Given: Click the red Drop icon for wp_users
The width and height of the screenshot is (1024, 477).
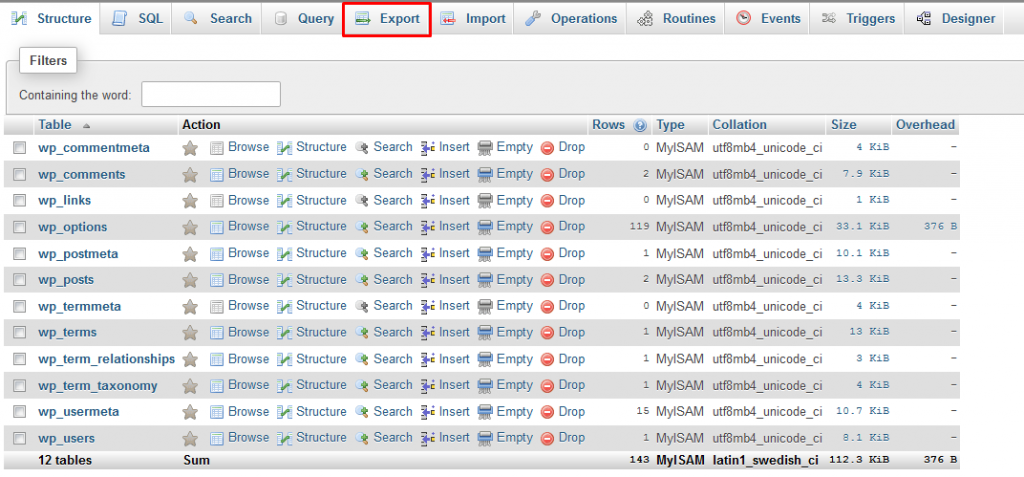Looking at the screenshot, I should [x=547, y=438].
